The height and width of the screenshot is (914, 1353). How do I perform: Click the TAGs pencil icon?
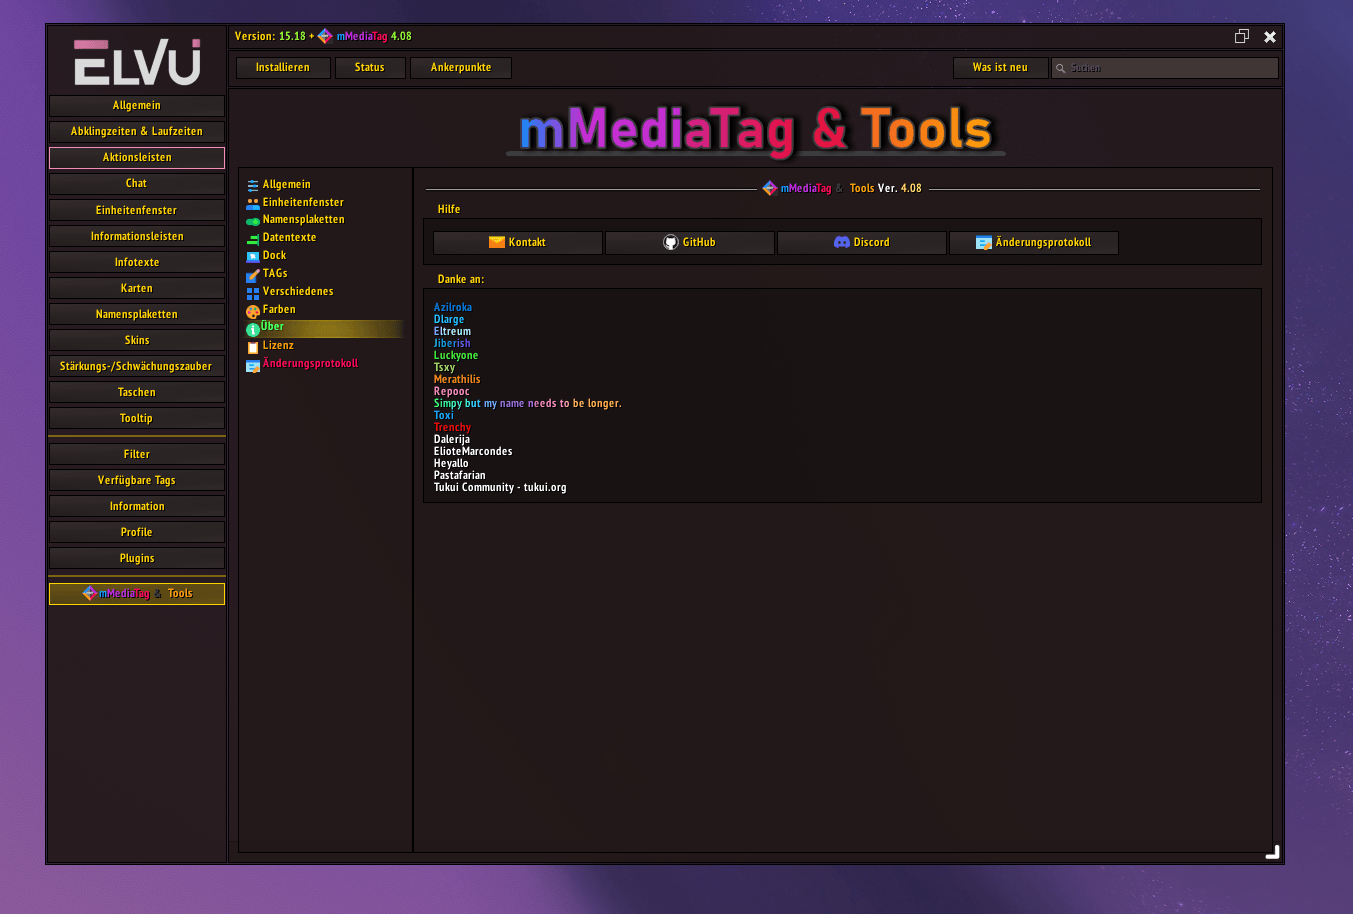(x=253, y=275)
